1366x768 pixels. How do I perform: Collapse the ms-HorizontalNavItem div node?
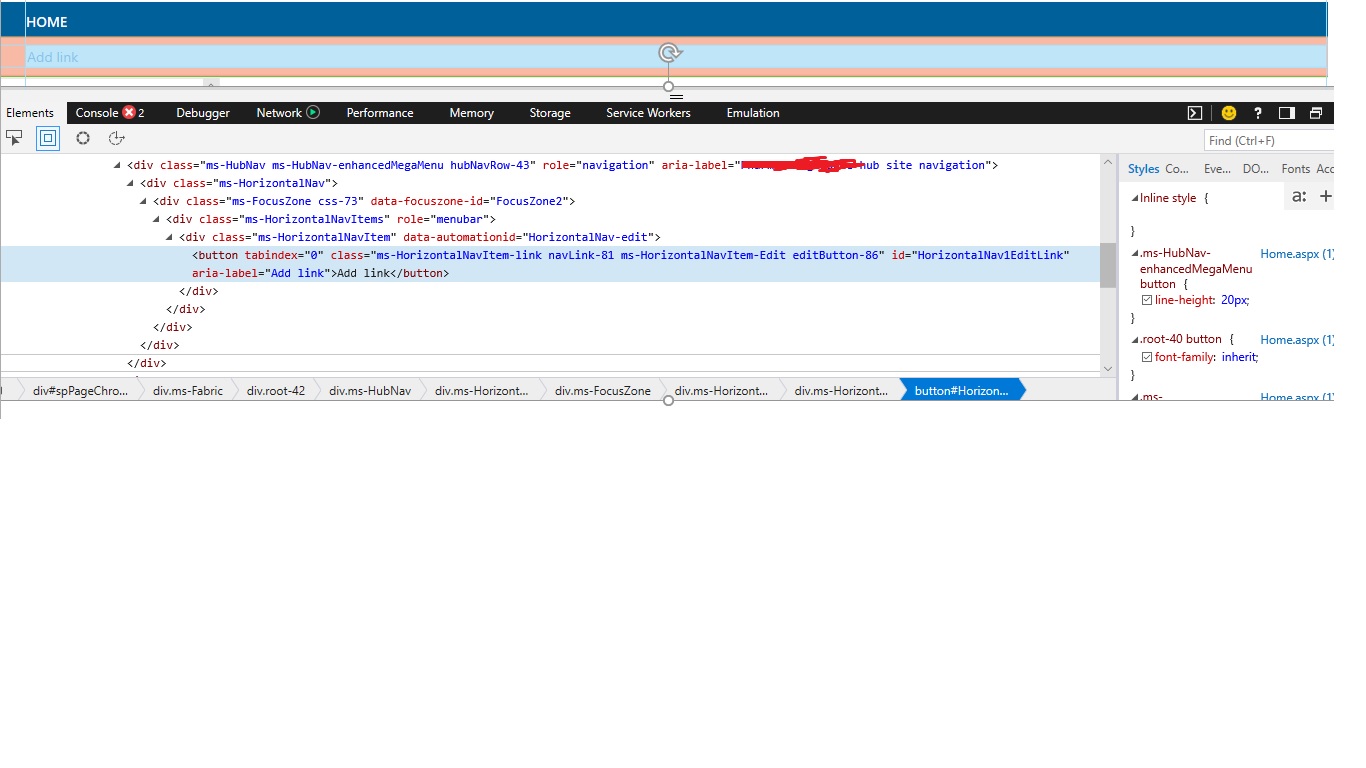(170, 237)
